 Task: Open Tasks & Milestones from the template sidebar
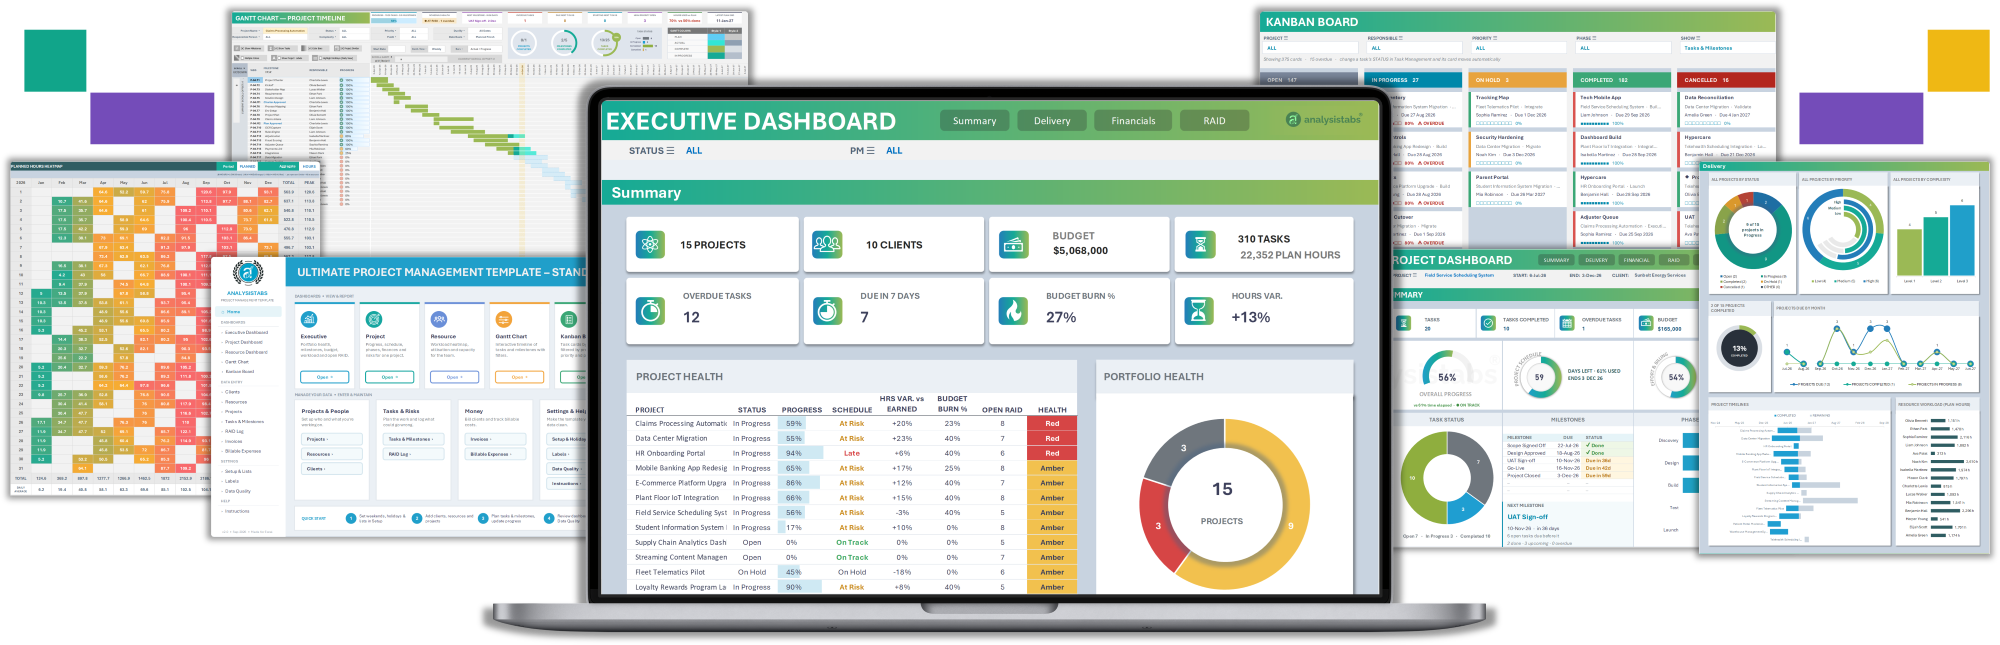(x=244, y=422)
